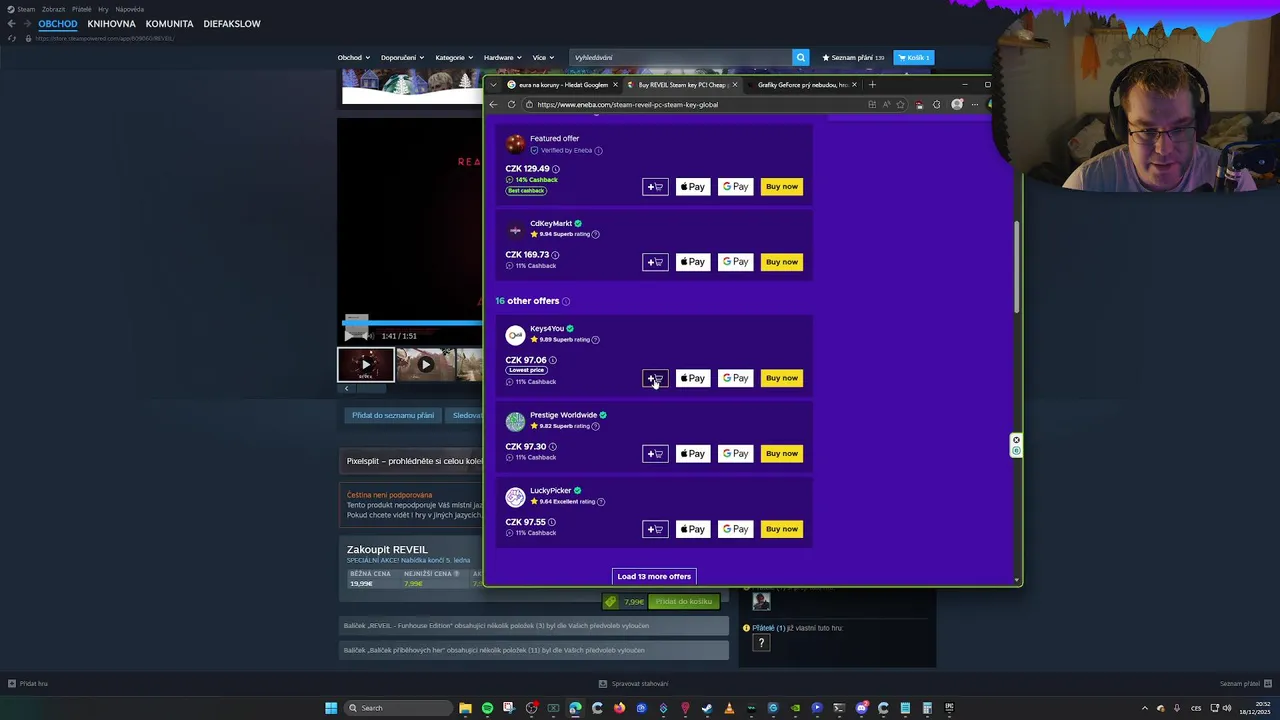Open Spravovat stahování in Steam
This screenshot has width=1280, height=720.
633,684
